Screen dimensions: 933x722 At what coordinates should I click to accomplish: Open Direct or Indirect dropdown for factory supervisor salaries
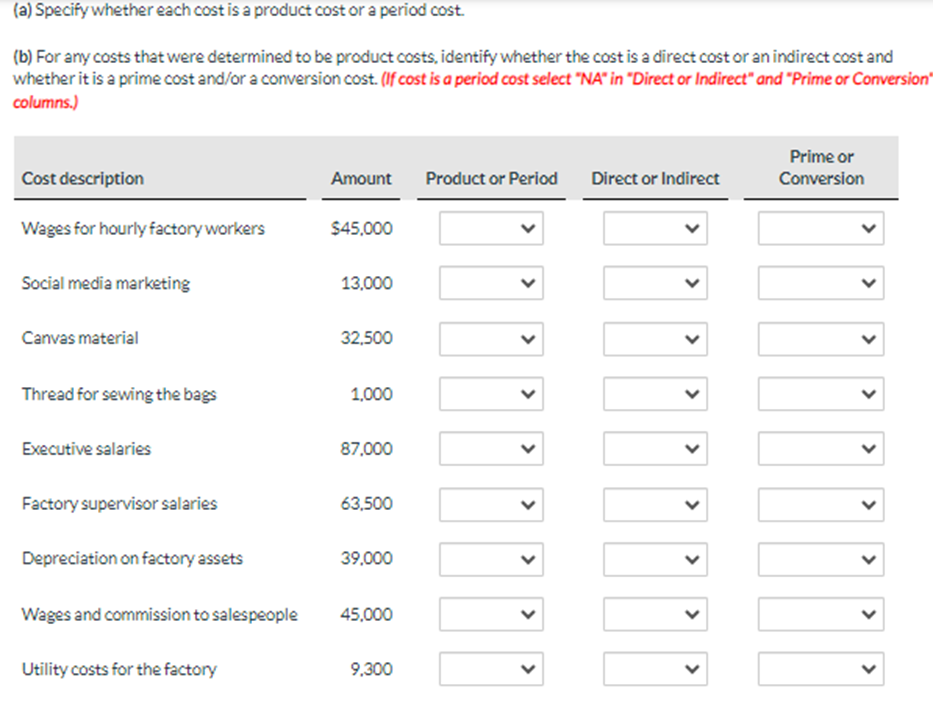(x=654, y=504)
